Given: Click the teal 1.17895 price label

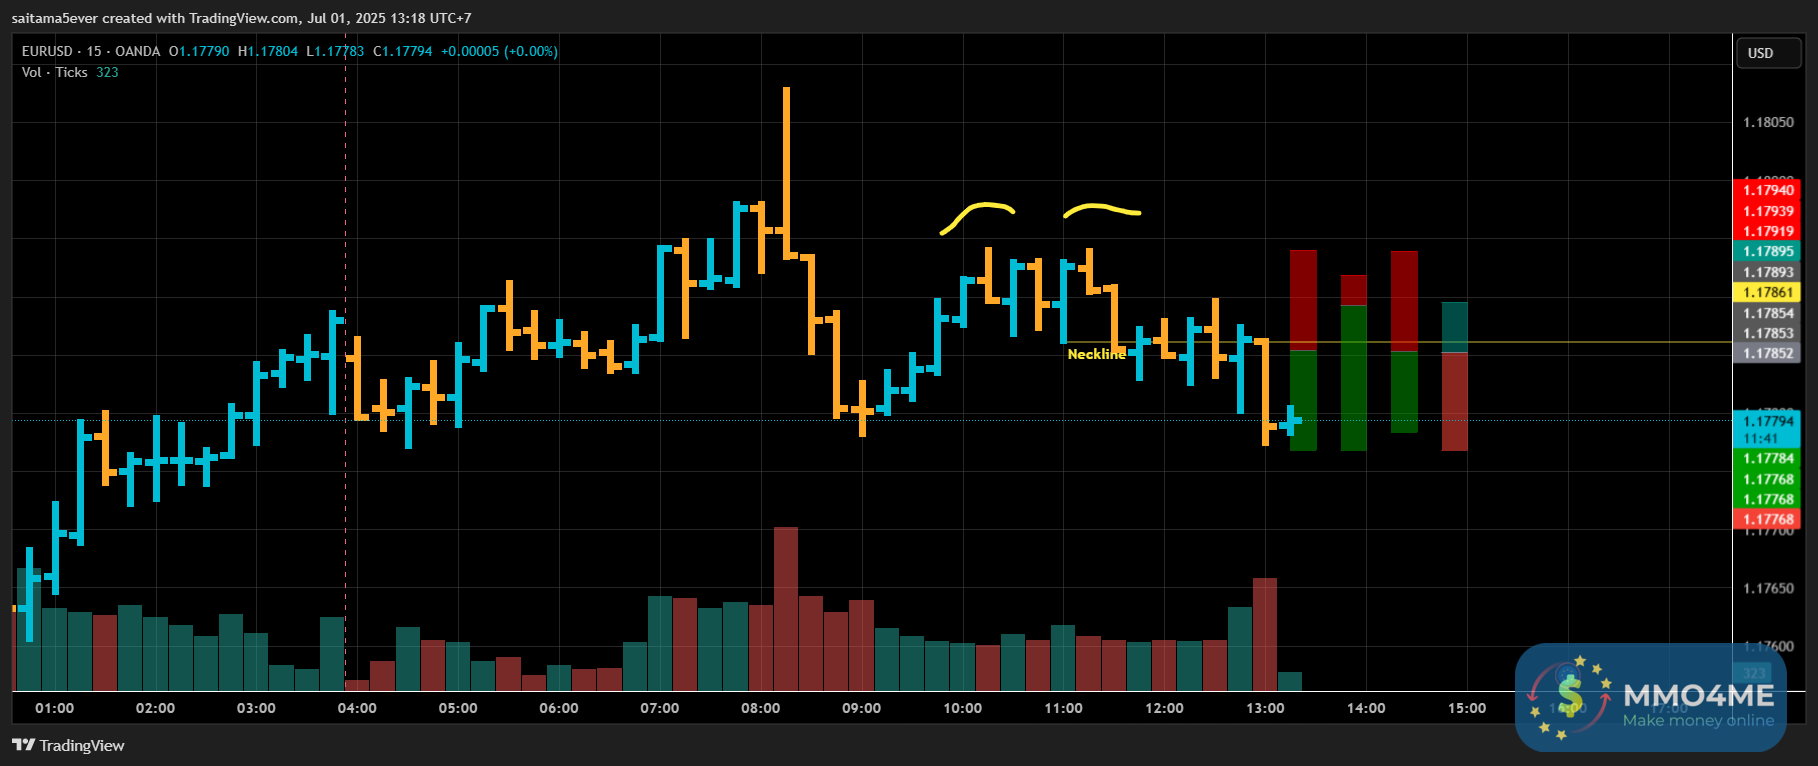Looking at the screenshot, I should (1768, 251).
